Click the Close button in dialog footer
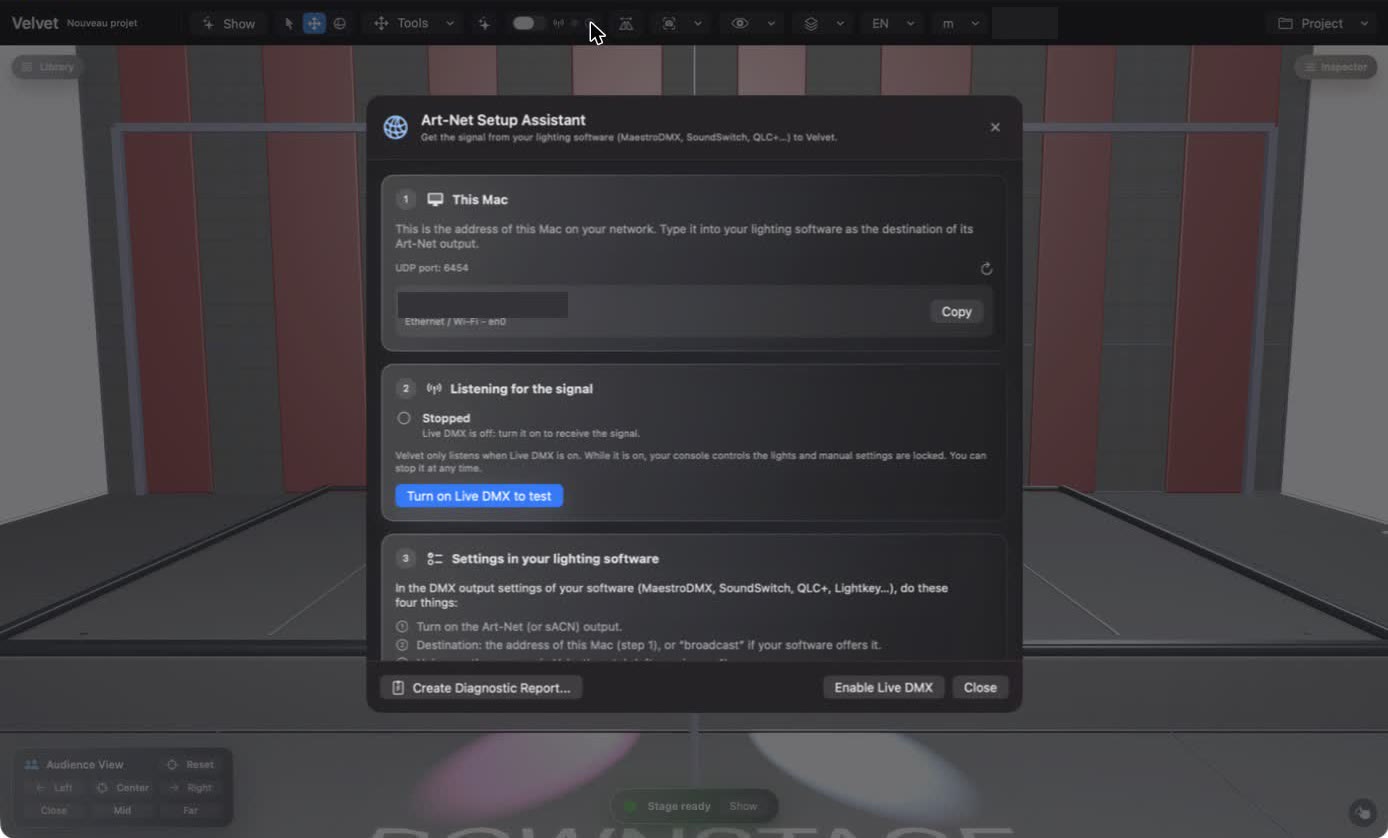The width and height of the screenshot is (1388, 838). [980, 688]
